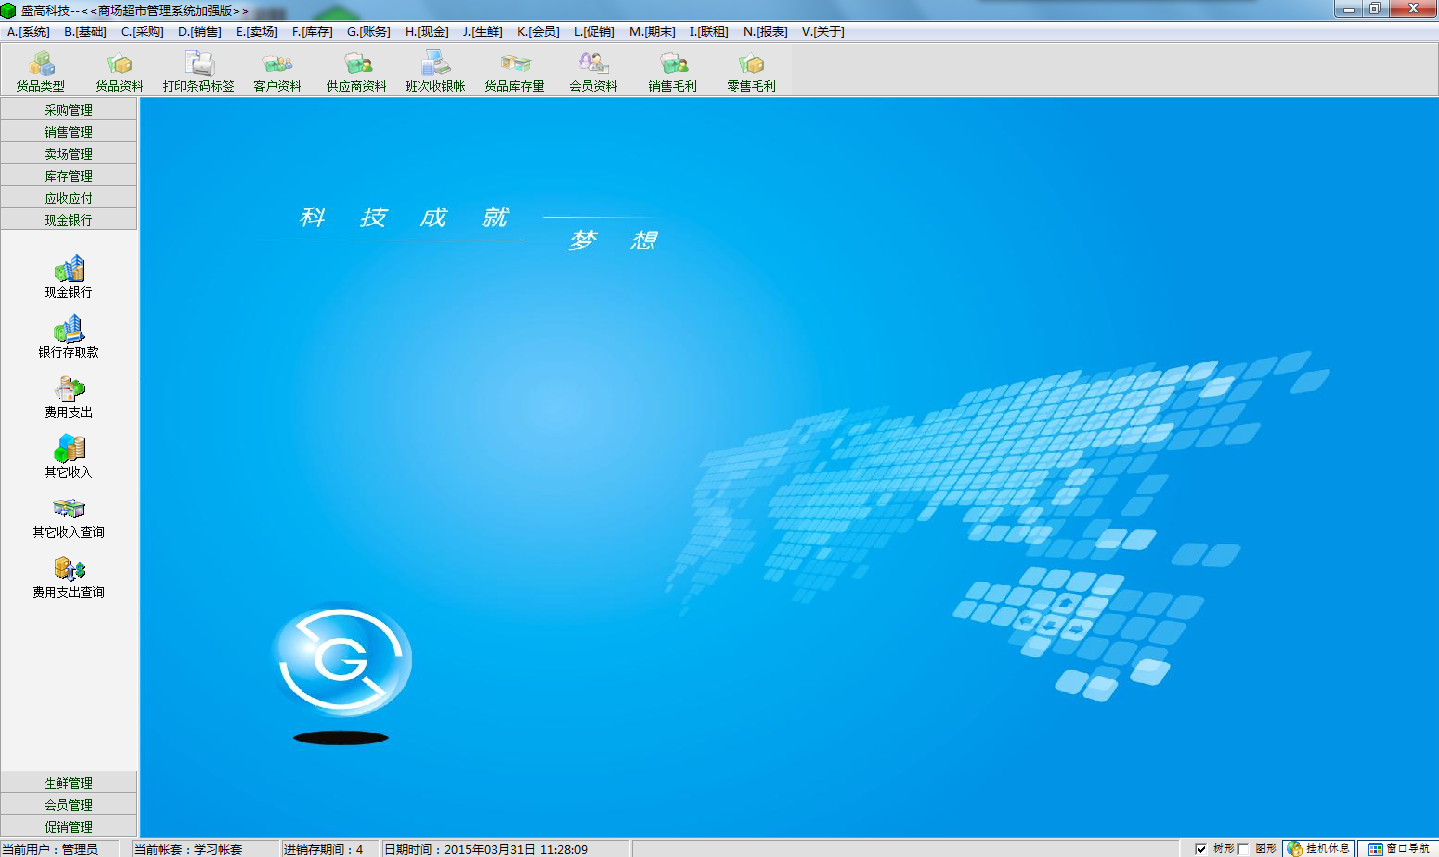The height and width of the screenshot is (857, 1439).
Task: Click the 日期时间 status bar entry
Action: pos(506,849)
